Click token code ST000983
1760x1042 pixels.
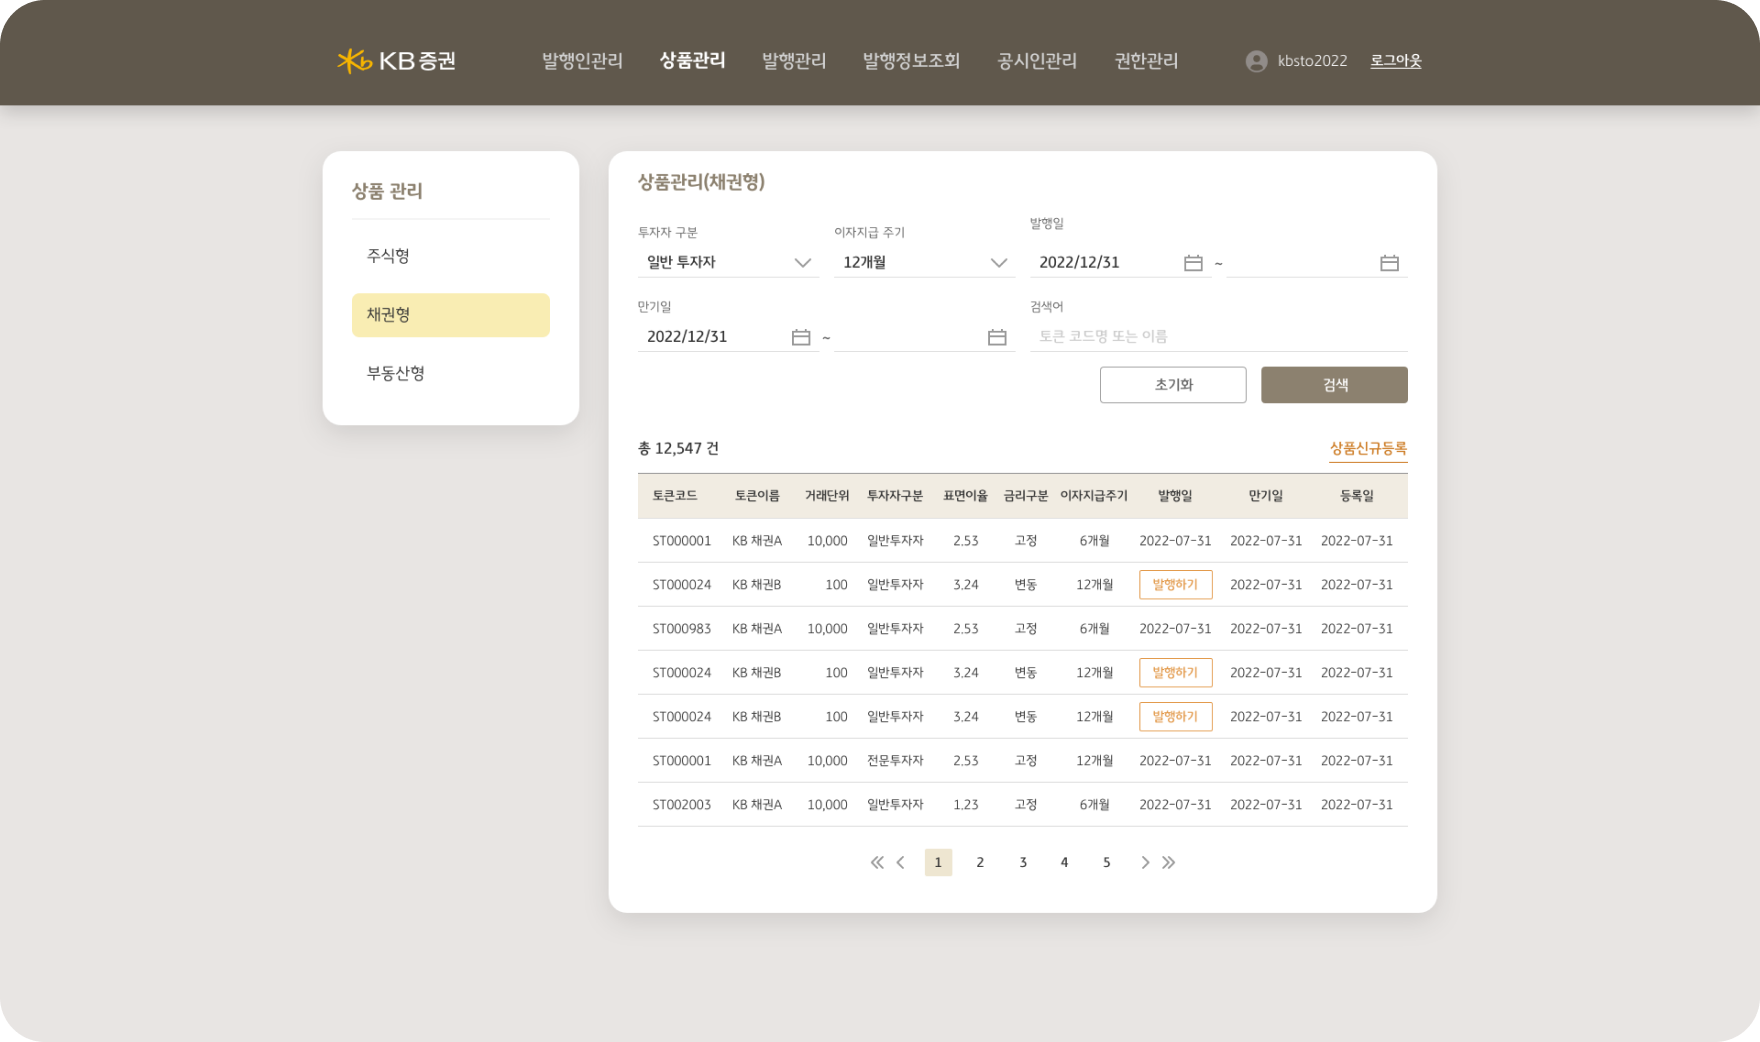pos(682,629)
